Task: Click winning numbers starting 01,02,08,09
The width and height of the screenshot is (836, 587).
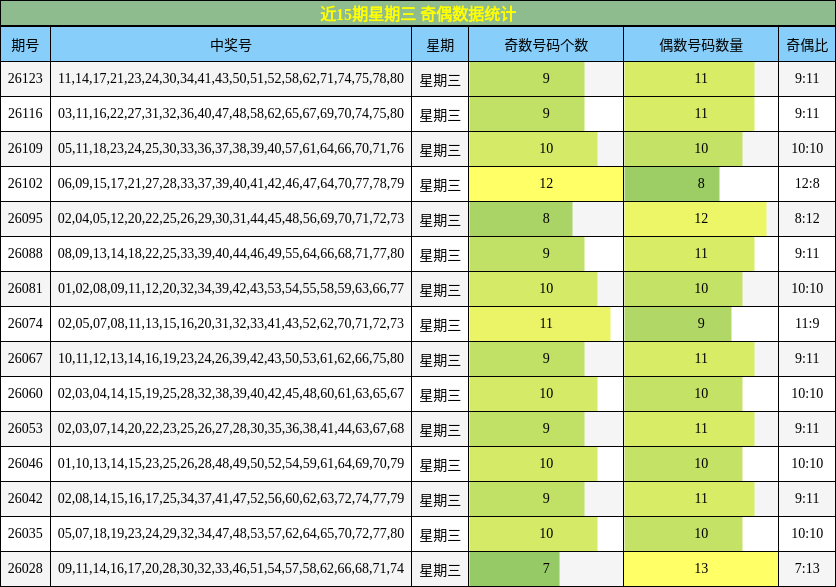Action: (x=231, y=288)
